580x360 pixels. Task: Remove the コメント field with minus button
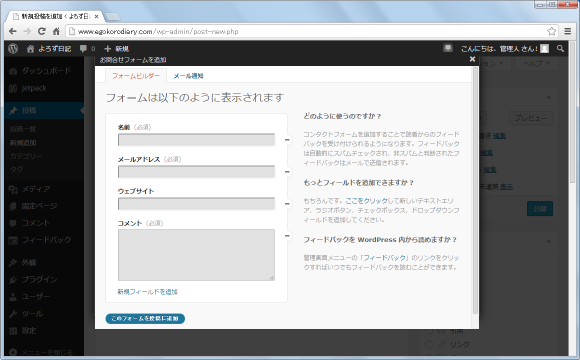coord(287,236)
